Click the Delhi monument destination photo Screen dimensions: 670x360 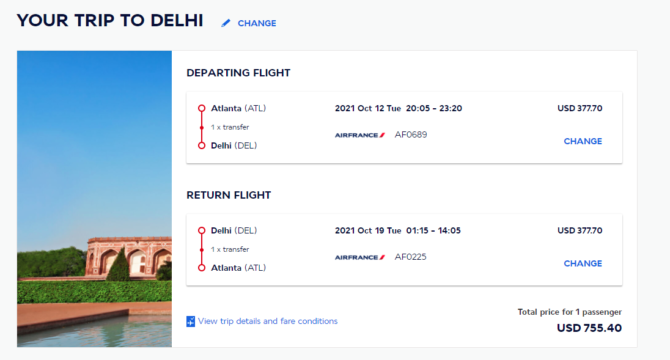(x=94, y=199)
